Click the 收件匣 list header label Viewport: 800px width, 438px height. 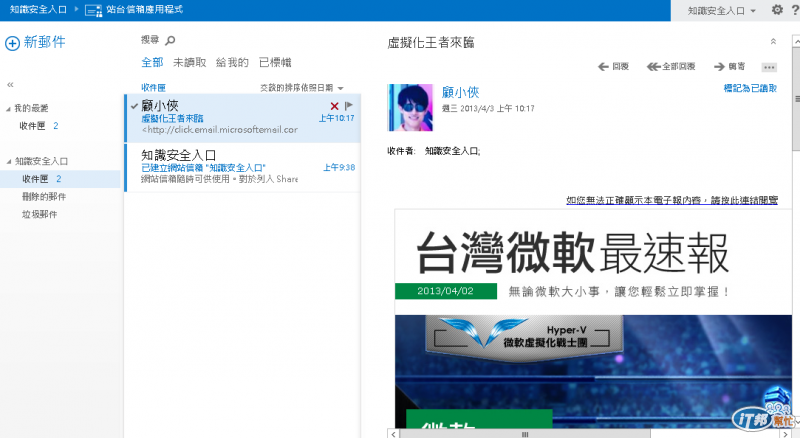pyautogui.click(x=153, y=88)
